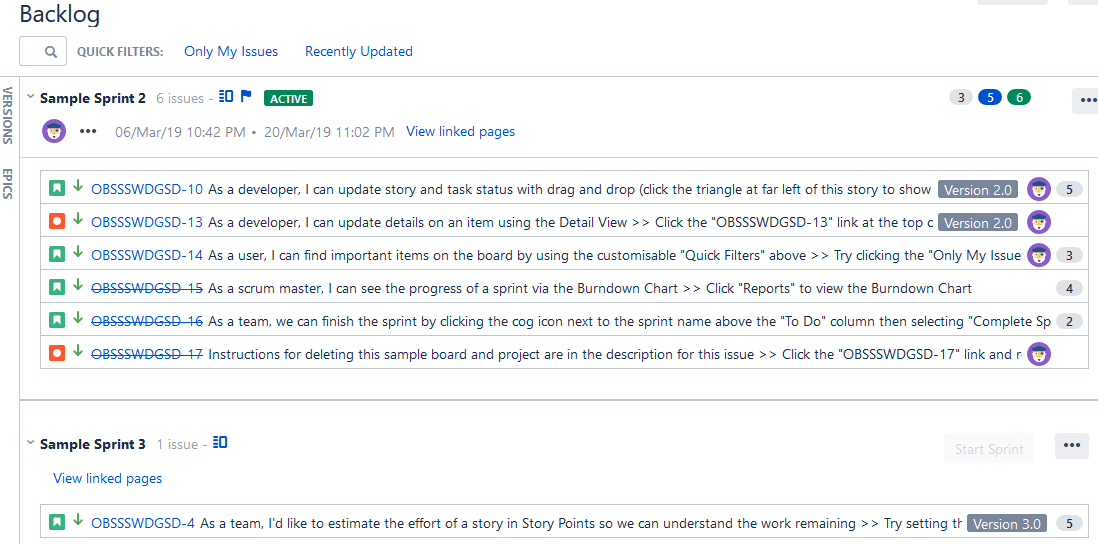1098x544 pixels.
Task: Collapse the Sample Sprint 3 section
Action: [30, 443]
